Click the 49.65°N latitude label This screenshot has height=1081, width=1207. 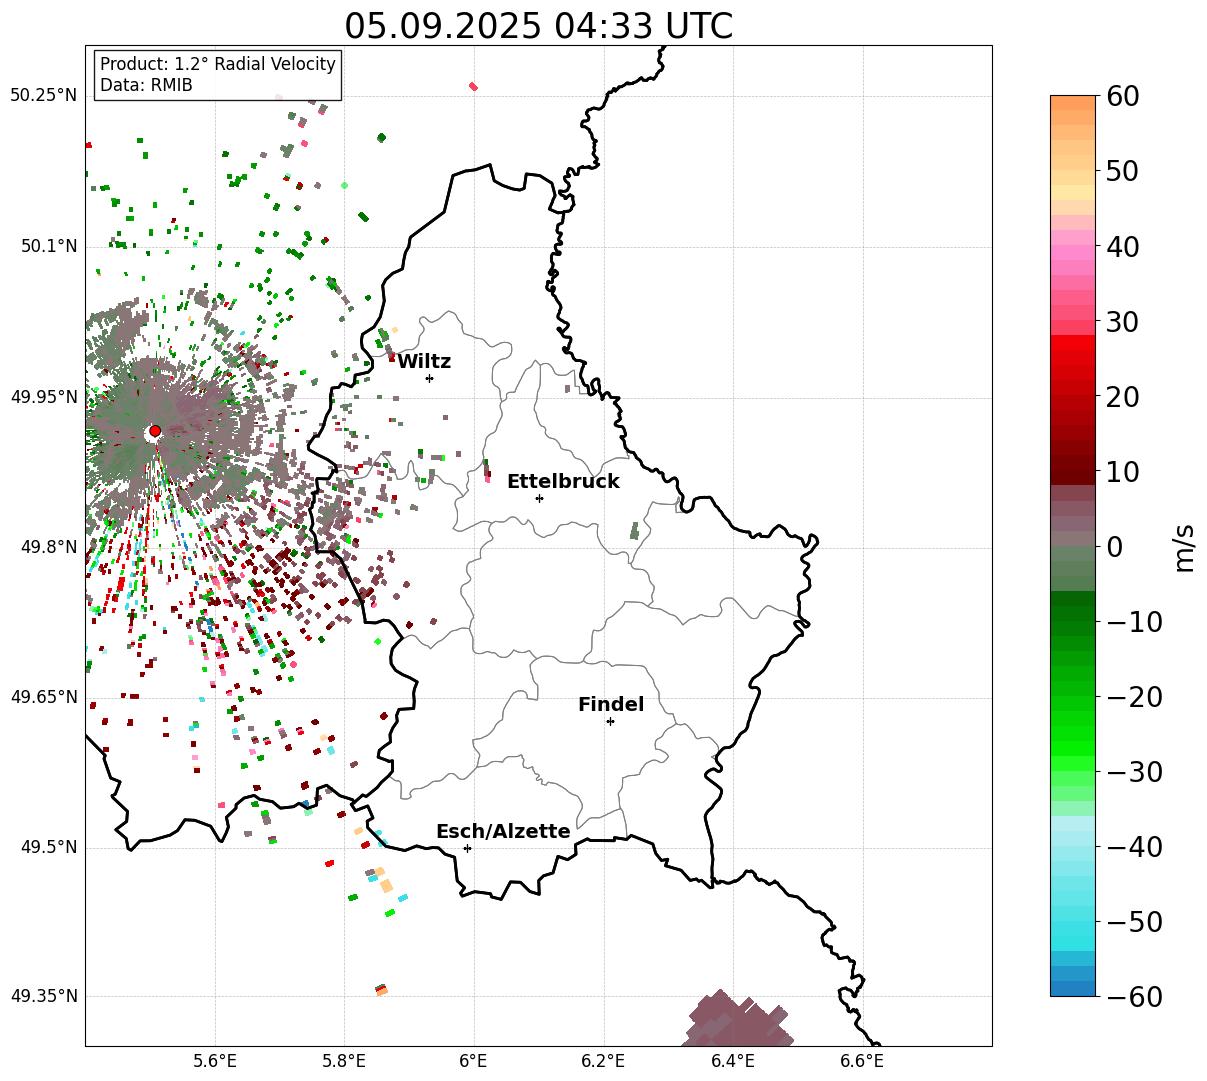coord(43,697)
